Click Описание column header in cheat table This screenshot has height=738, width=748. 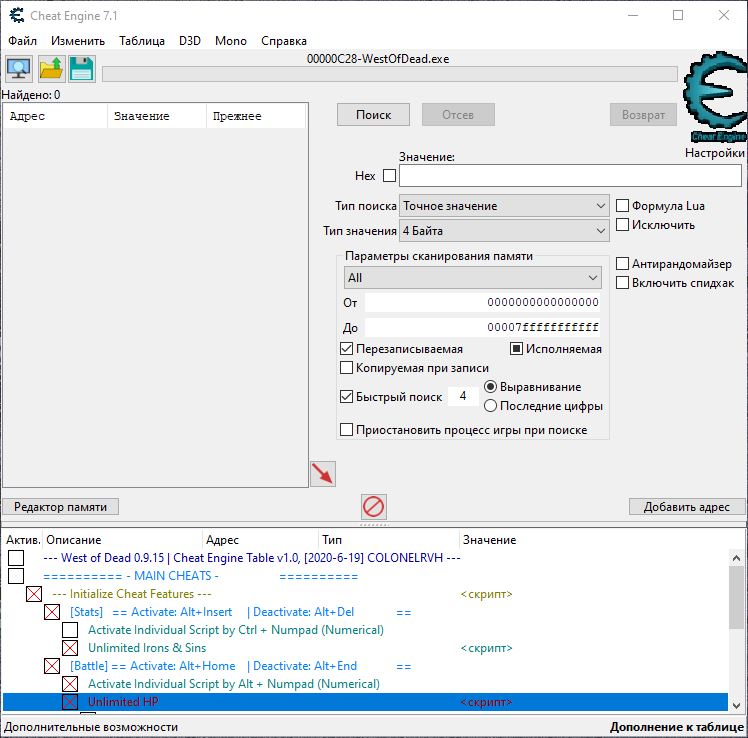tap(123, 540)
